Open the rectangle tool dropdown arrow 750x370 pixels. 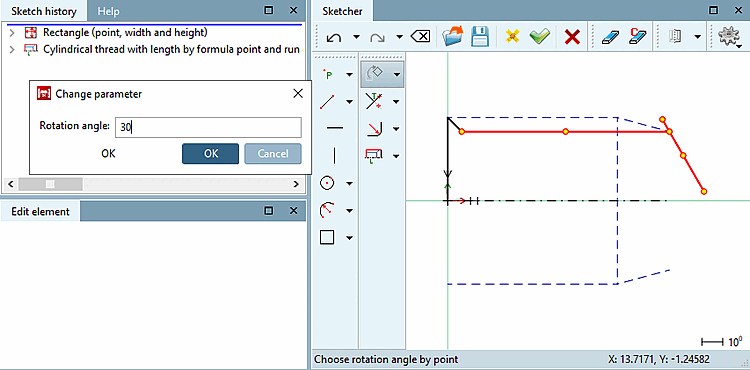click(349, 238)
